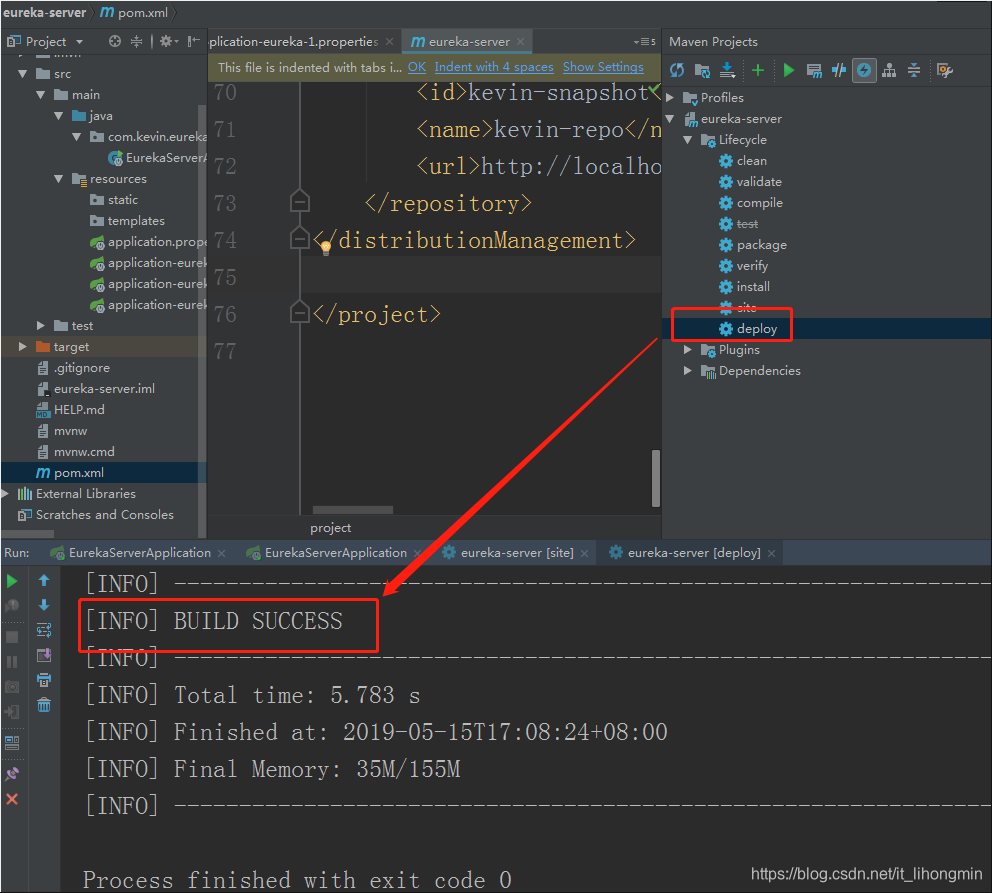Click Generate Sources and Update Folders icon

pyautogui.click(x=702, y=70)
